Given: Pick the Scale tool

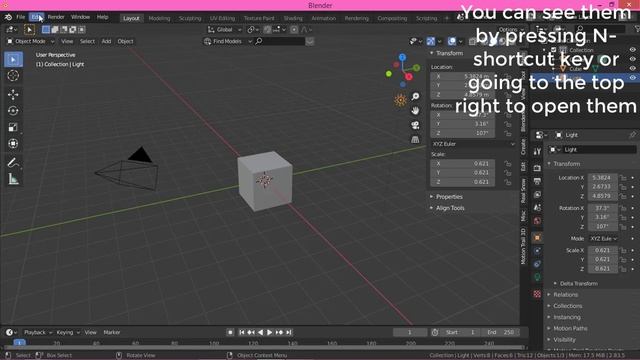Looking at the screenshot, I should pyautogui.click(x=13, y=127).
